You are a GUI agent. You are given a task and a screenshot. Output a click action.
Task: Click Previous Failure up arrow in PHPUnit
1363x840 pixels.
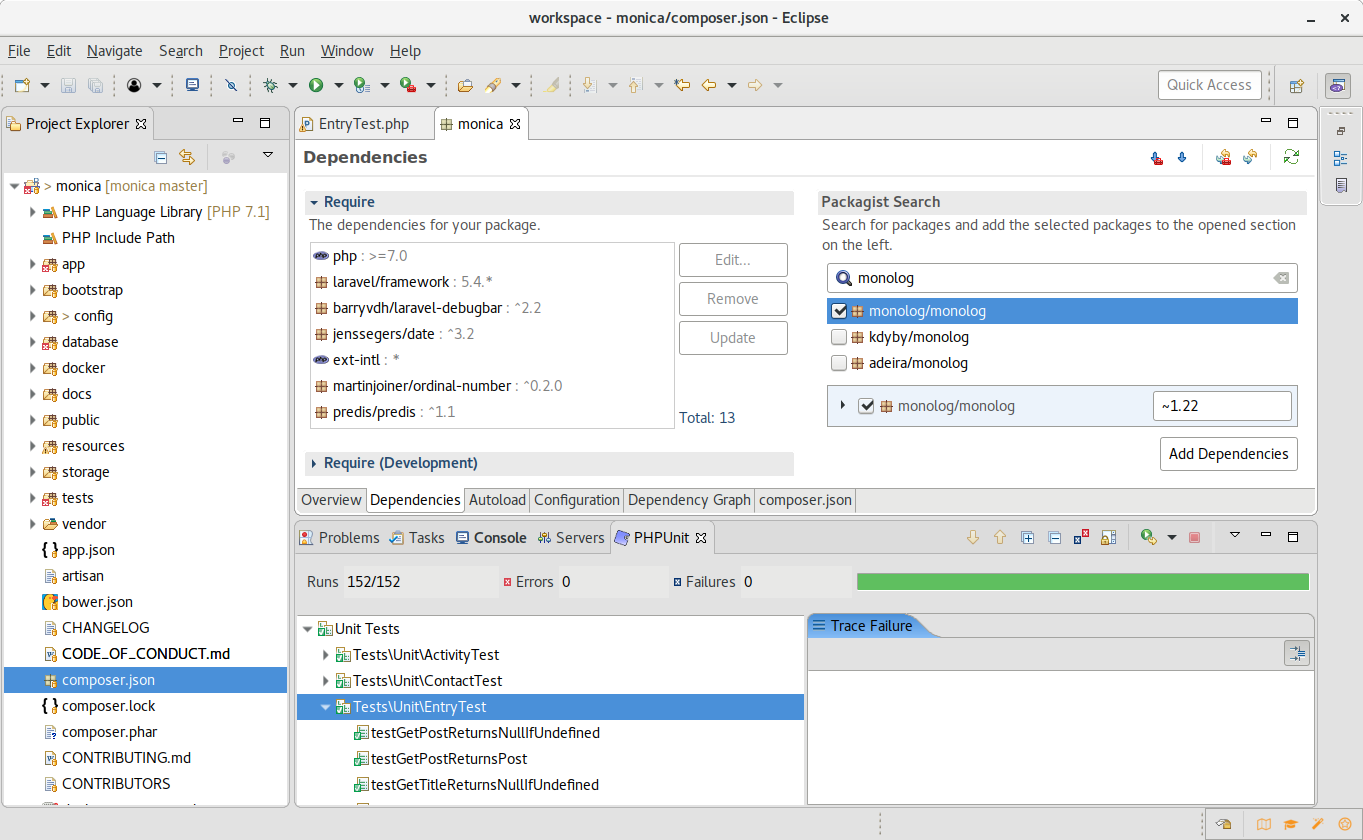[x=999, y=538]
